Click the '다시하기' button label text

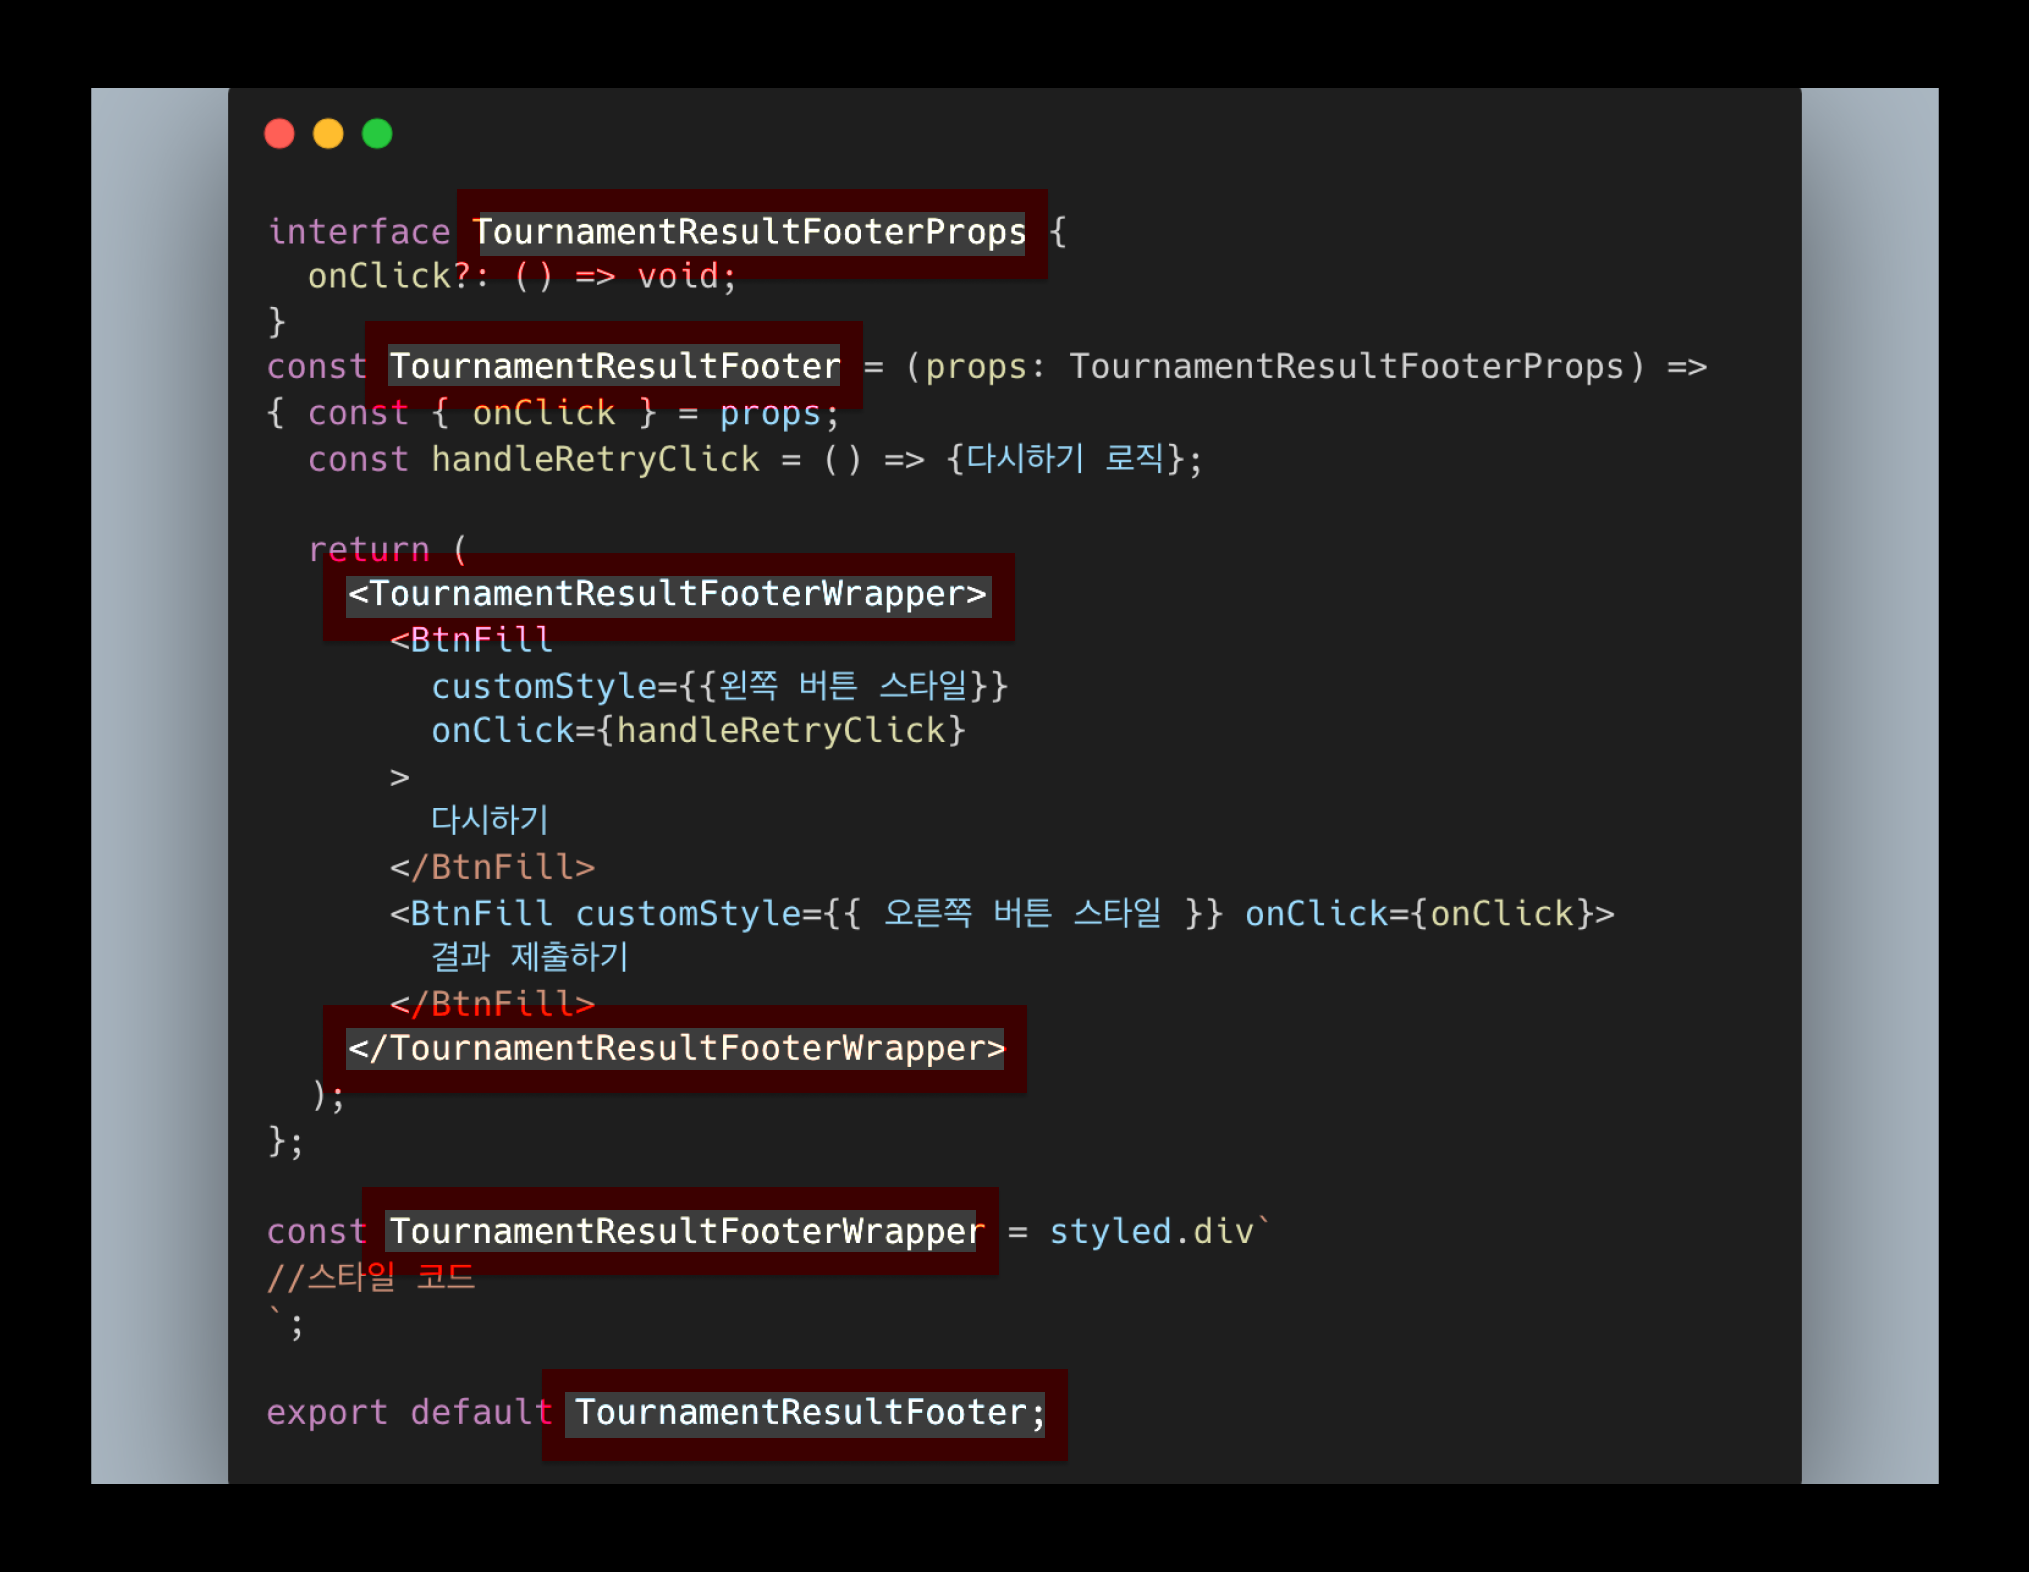(489, 820)
